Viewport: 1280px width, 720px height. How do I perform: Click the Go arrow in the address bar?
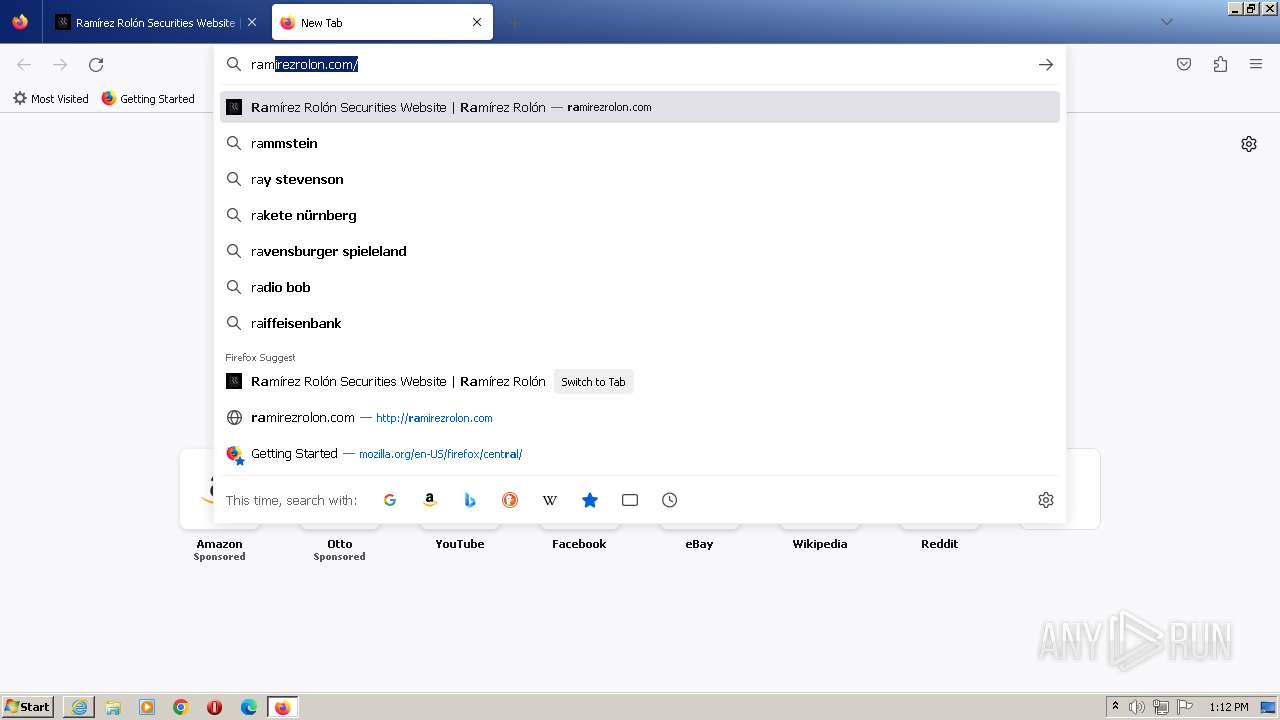(1046, 65)
